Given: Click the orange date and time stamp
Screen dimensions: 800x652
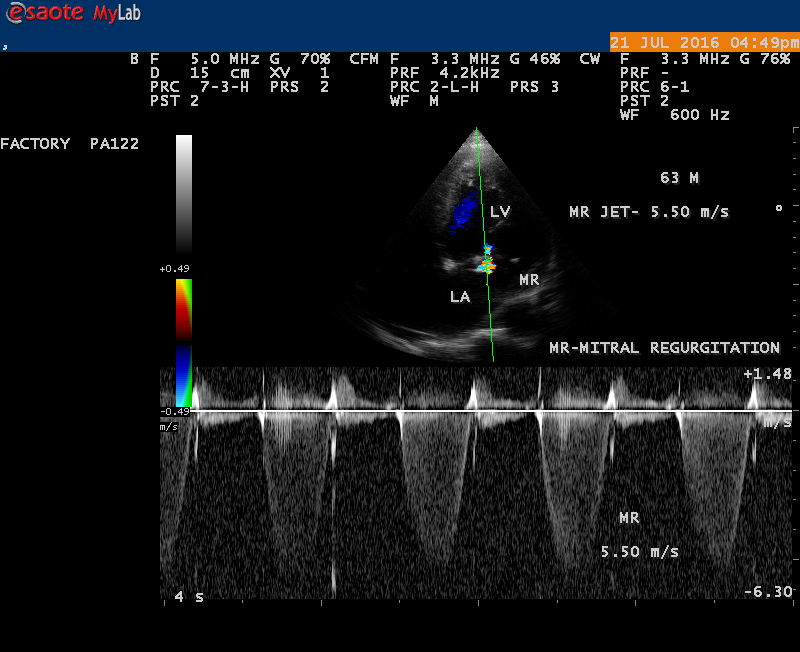Looking at the screenshot, I should point(704,43).
